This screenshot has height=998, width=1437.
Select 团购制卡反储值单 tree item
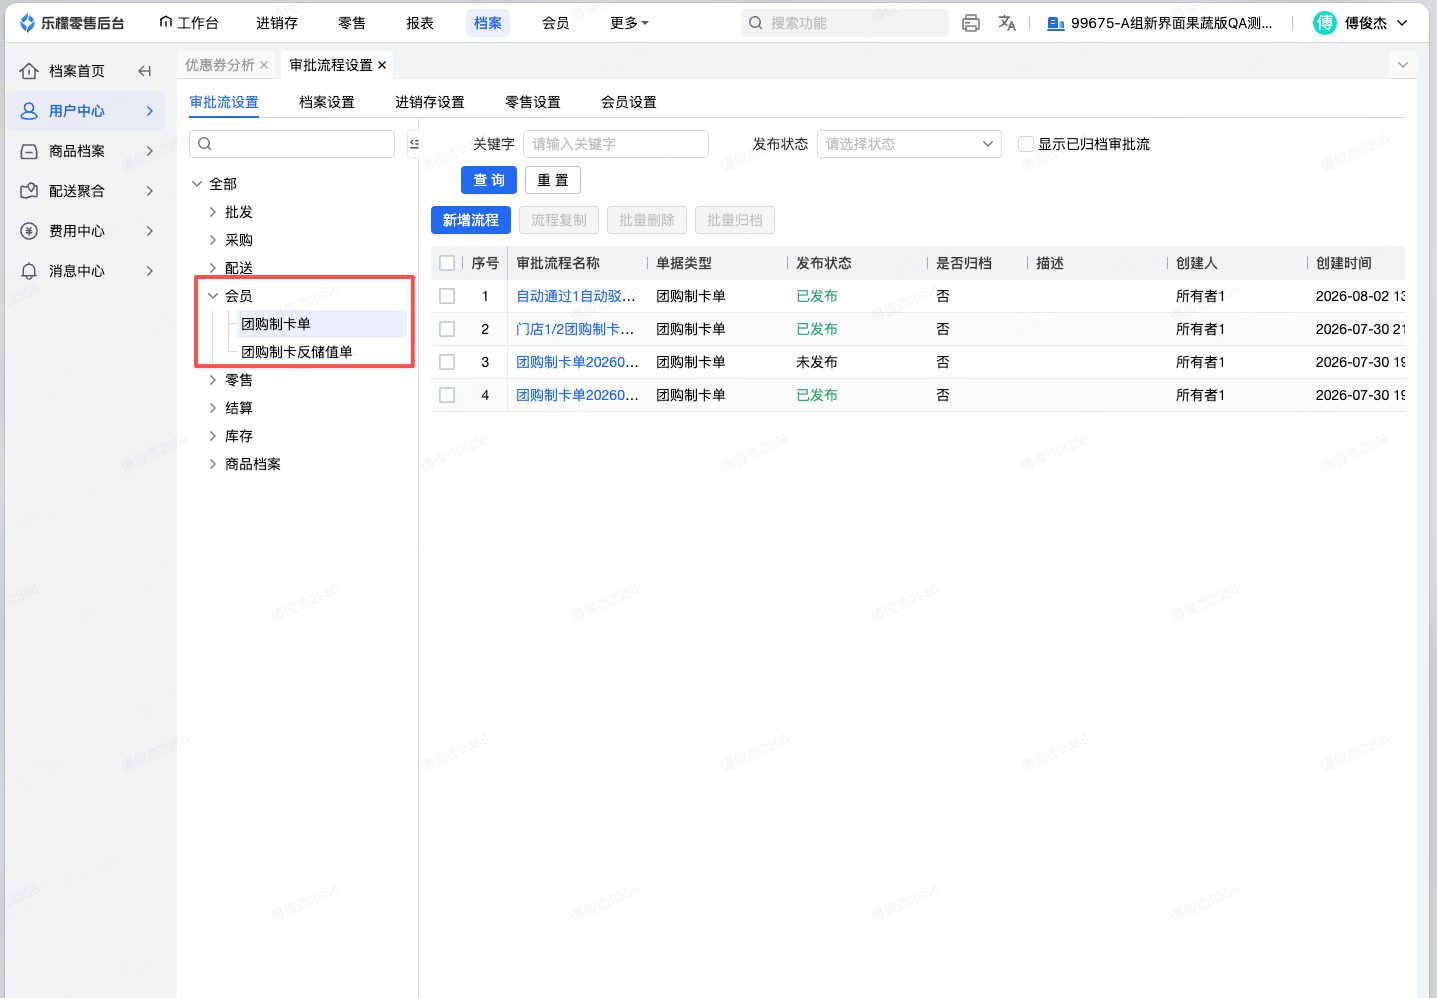[297, 352]
